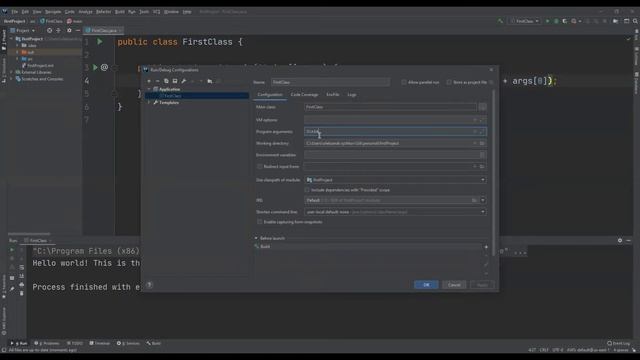Open the File menu
Image resolution: width=640 pixels, height=360 pixels.
[x=15, y=12]
